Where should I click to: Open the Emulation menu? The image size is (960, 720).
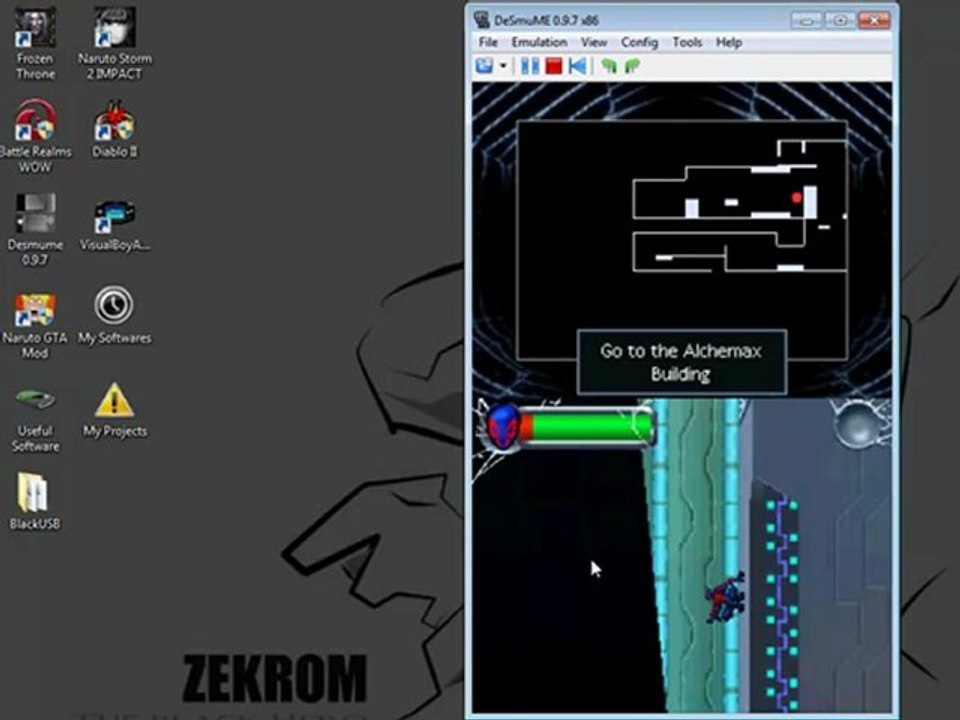coord(539,42)
